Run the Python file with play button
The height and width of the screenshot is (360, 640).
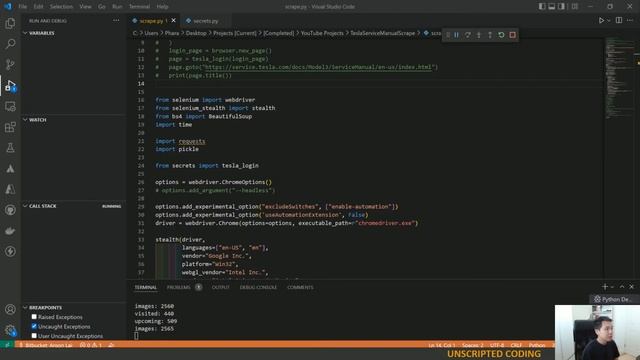[601, 20]
